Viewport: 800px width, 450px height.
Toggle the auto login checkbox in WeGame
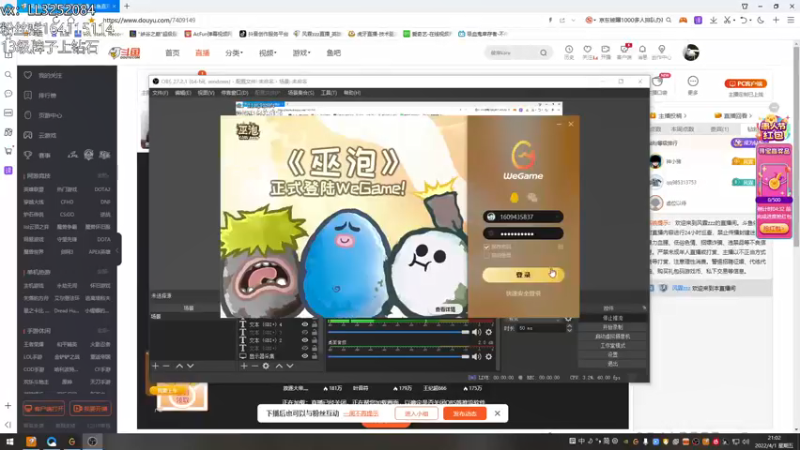point(486,255)
